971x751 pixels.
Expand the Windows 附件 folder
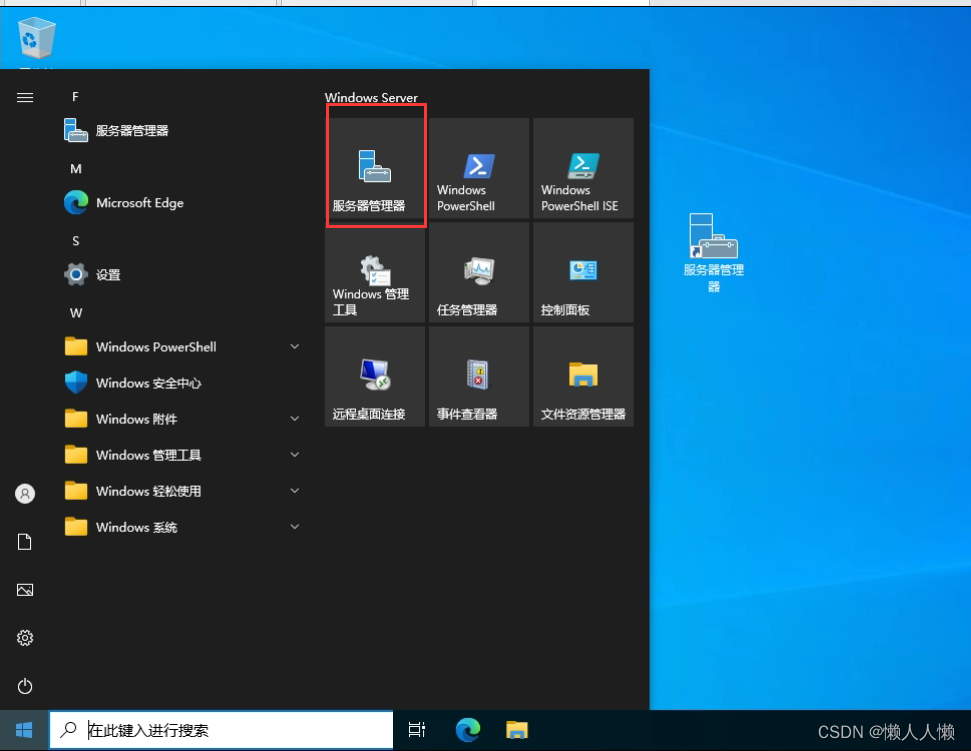click(x=294, y=418)
